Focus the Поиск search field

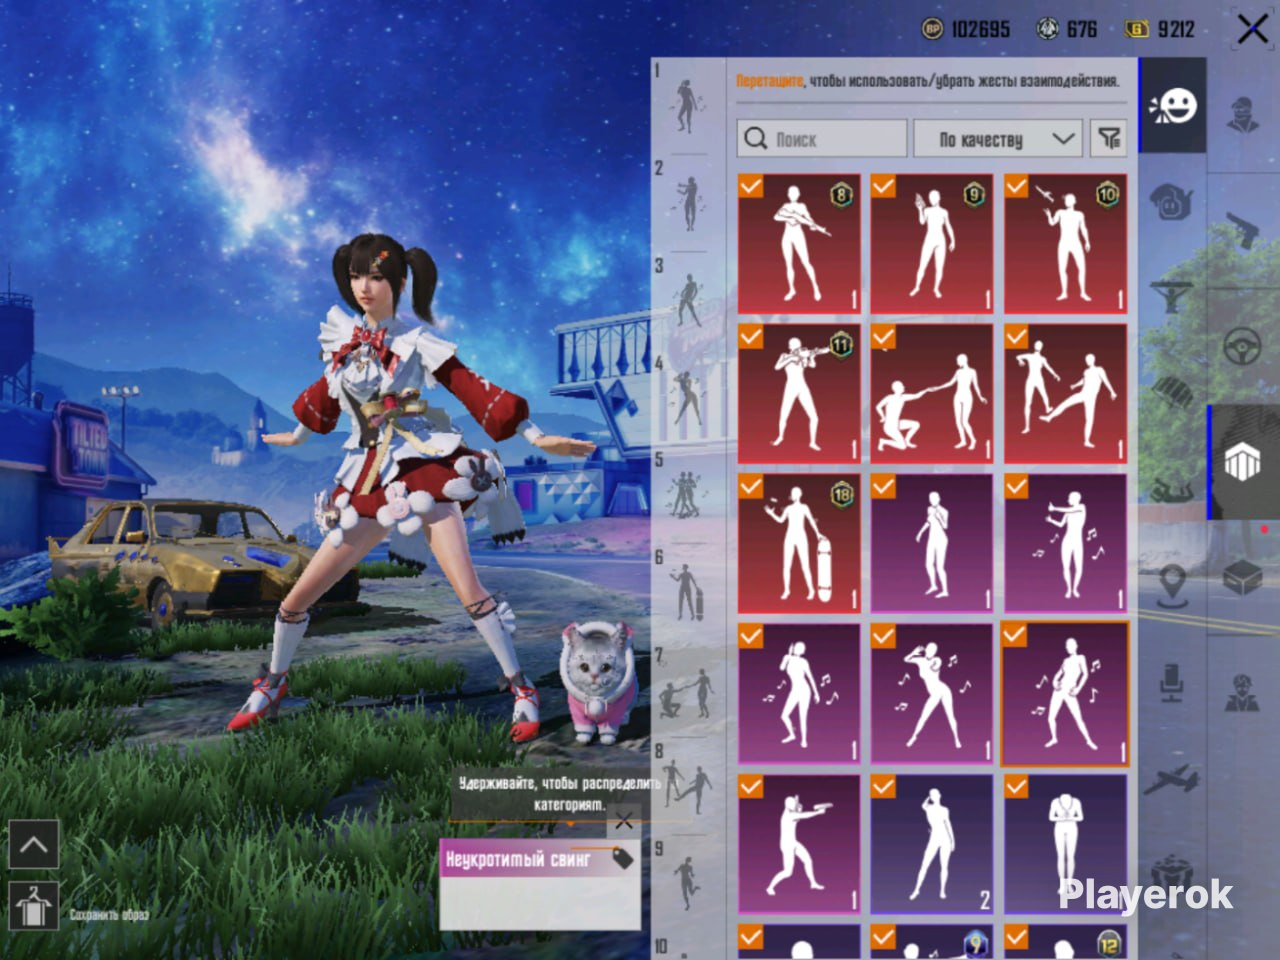point(822,139)
